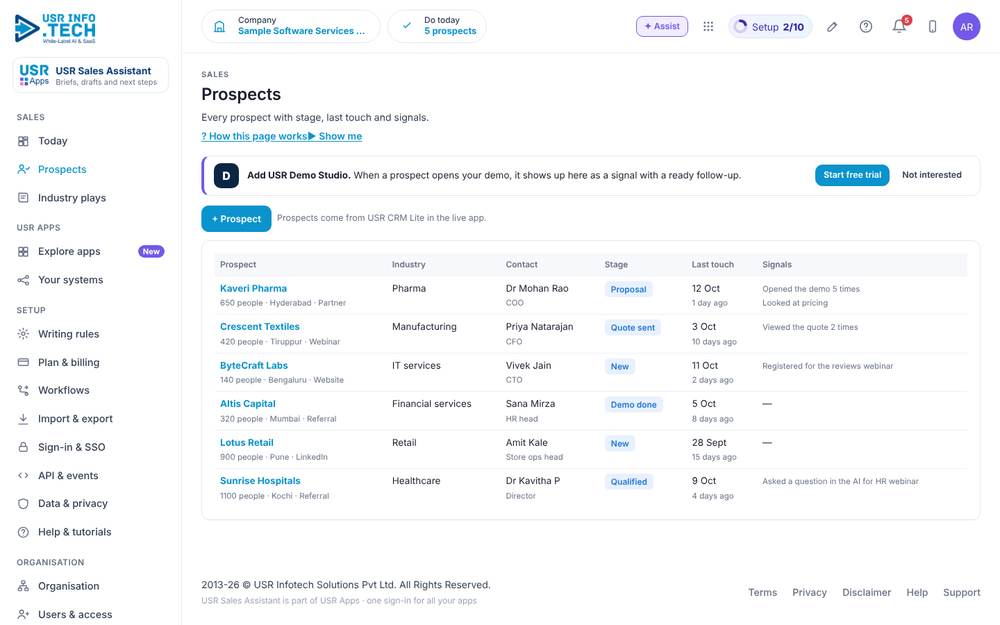Open the apps grid icon in header
1000x625 pixels.
pyautogui.click(x=708, y=26)
